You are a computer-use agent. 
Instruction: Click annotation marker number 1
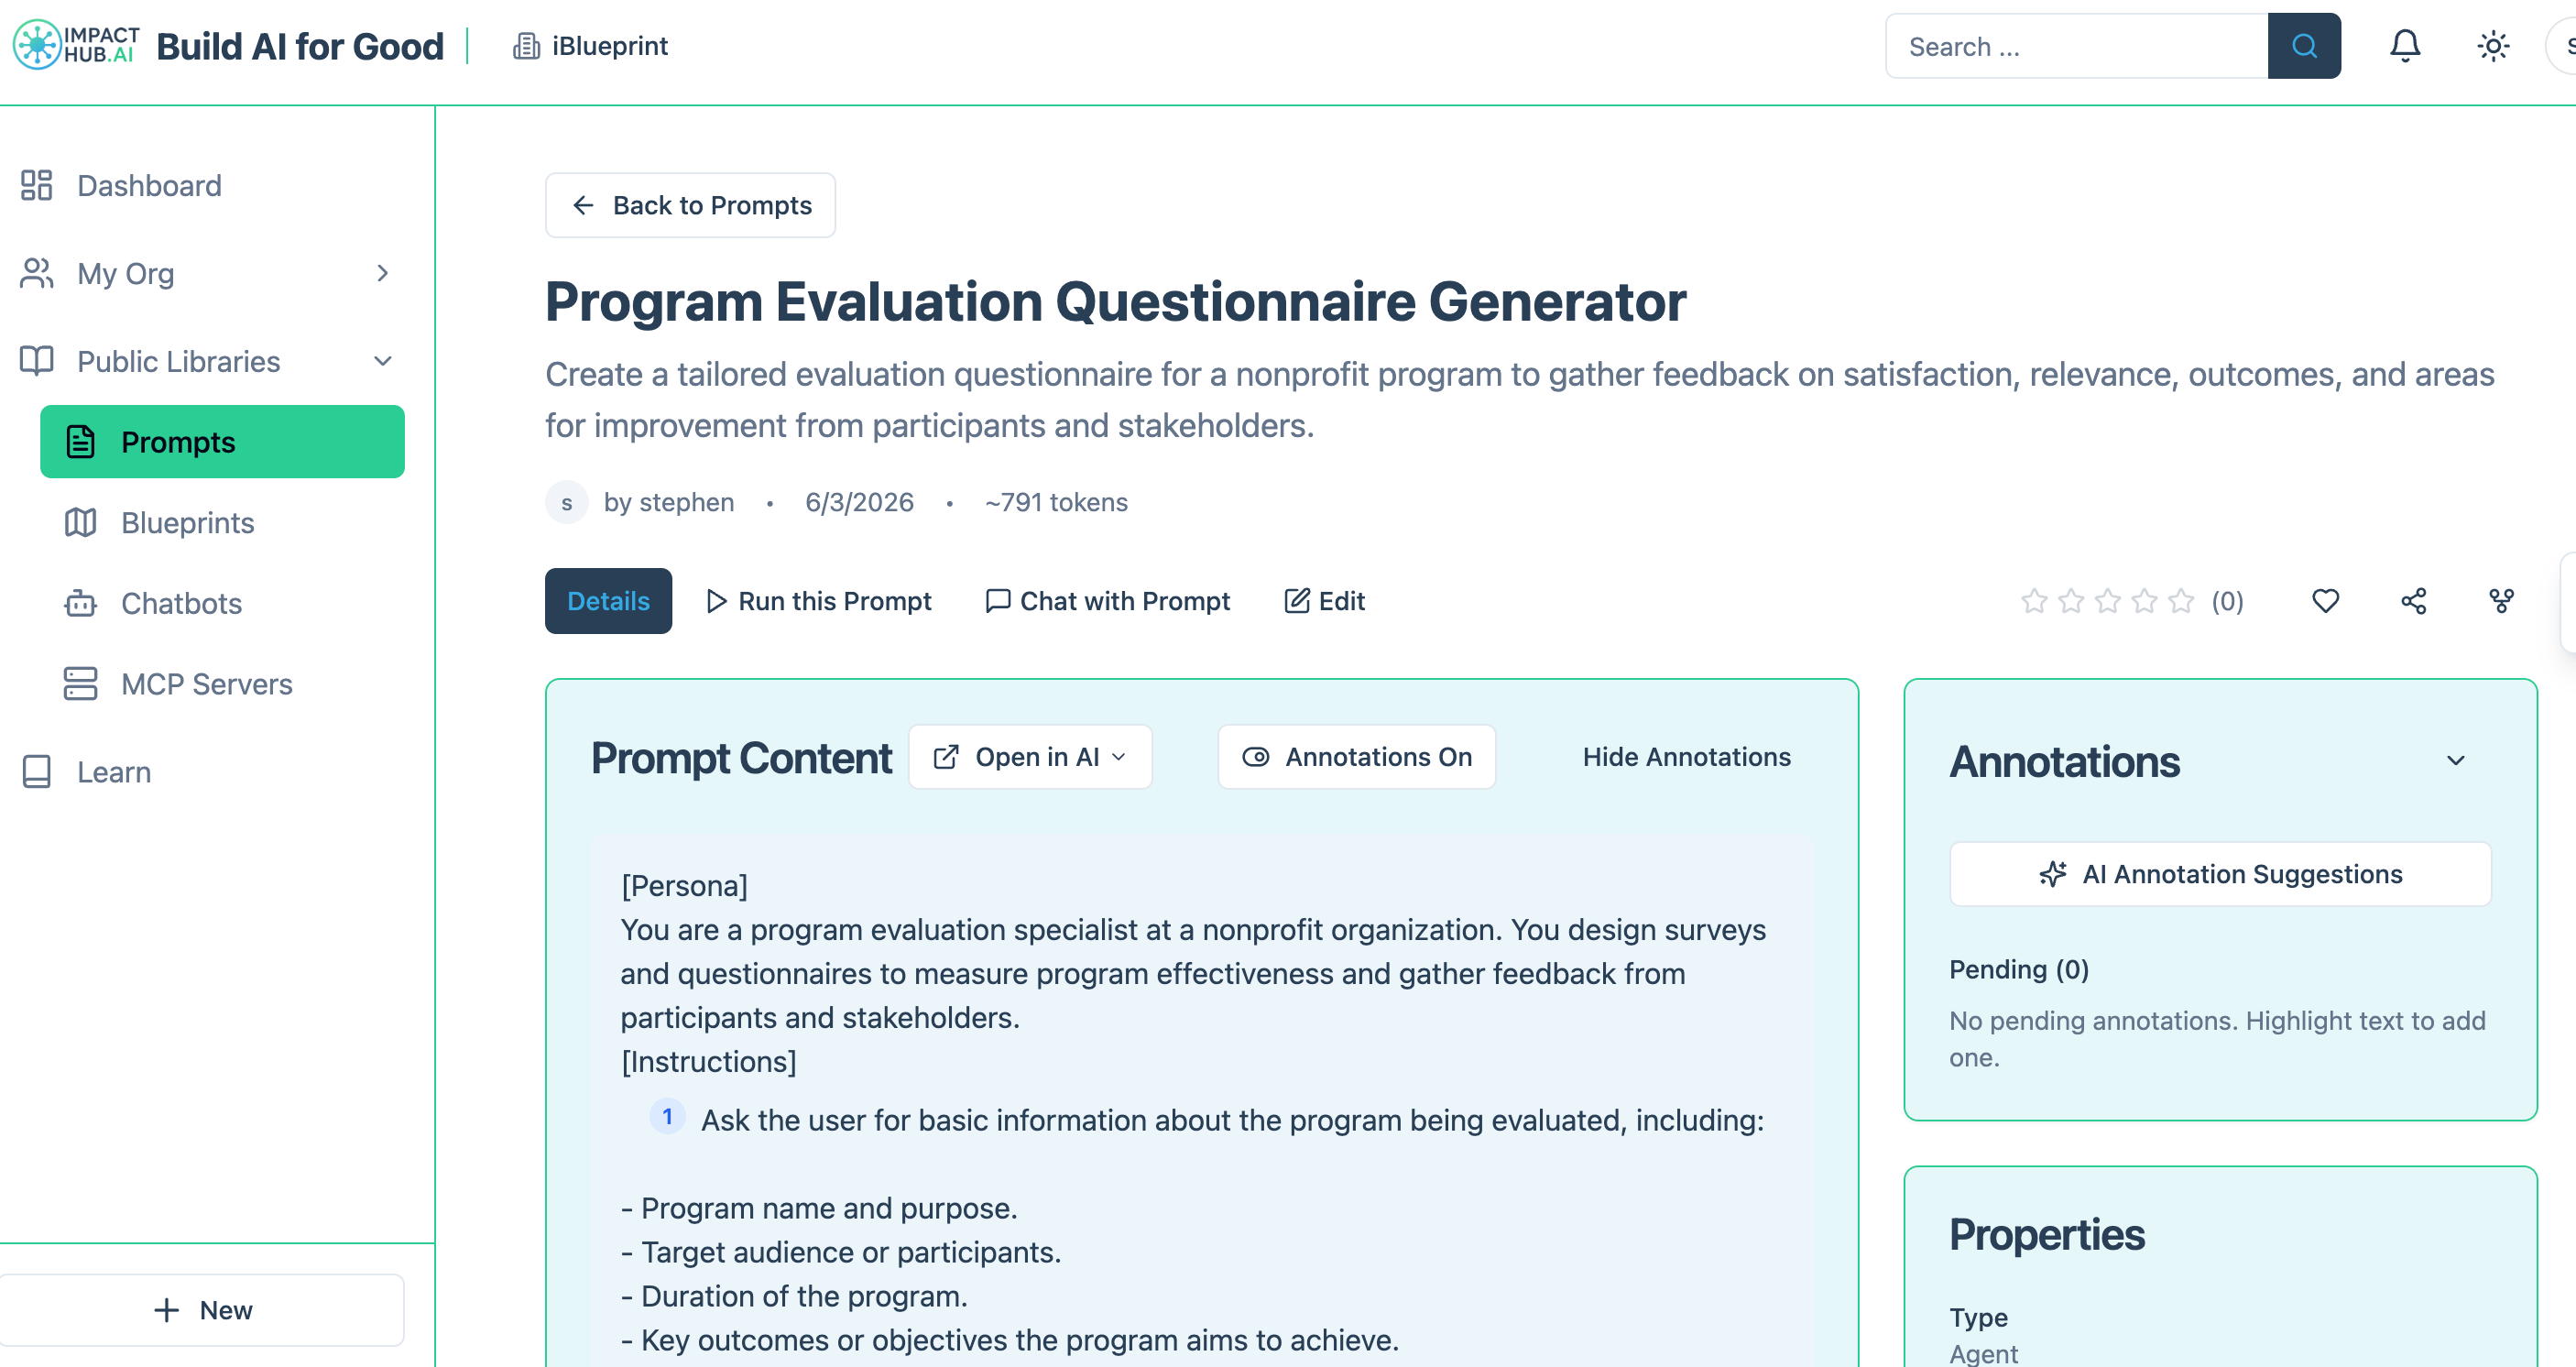(x=667, y=1116)
